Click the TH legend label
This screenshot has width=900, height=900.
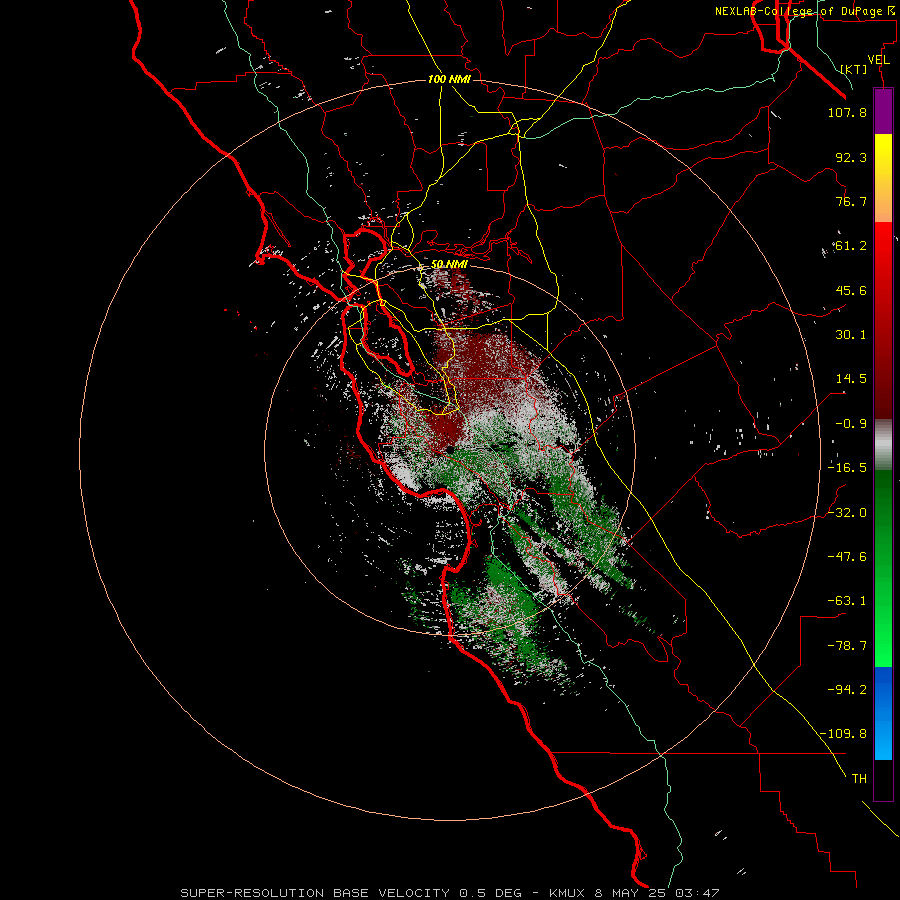(859, 779)
